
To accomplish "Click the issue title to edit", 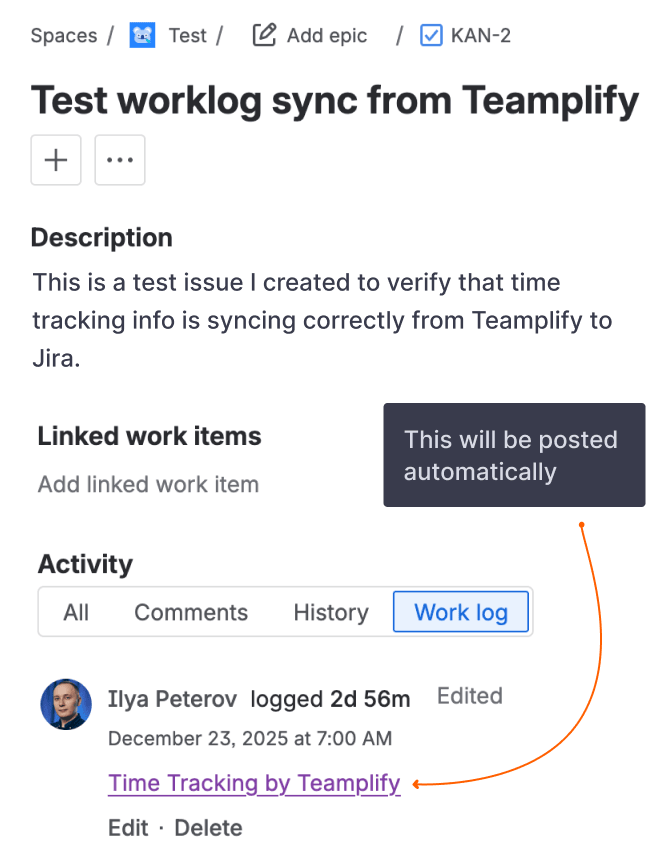I will [x=334, y=101].
